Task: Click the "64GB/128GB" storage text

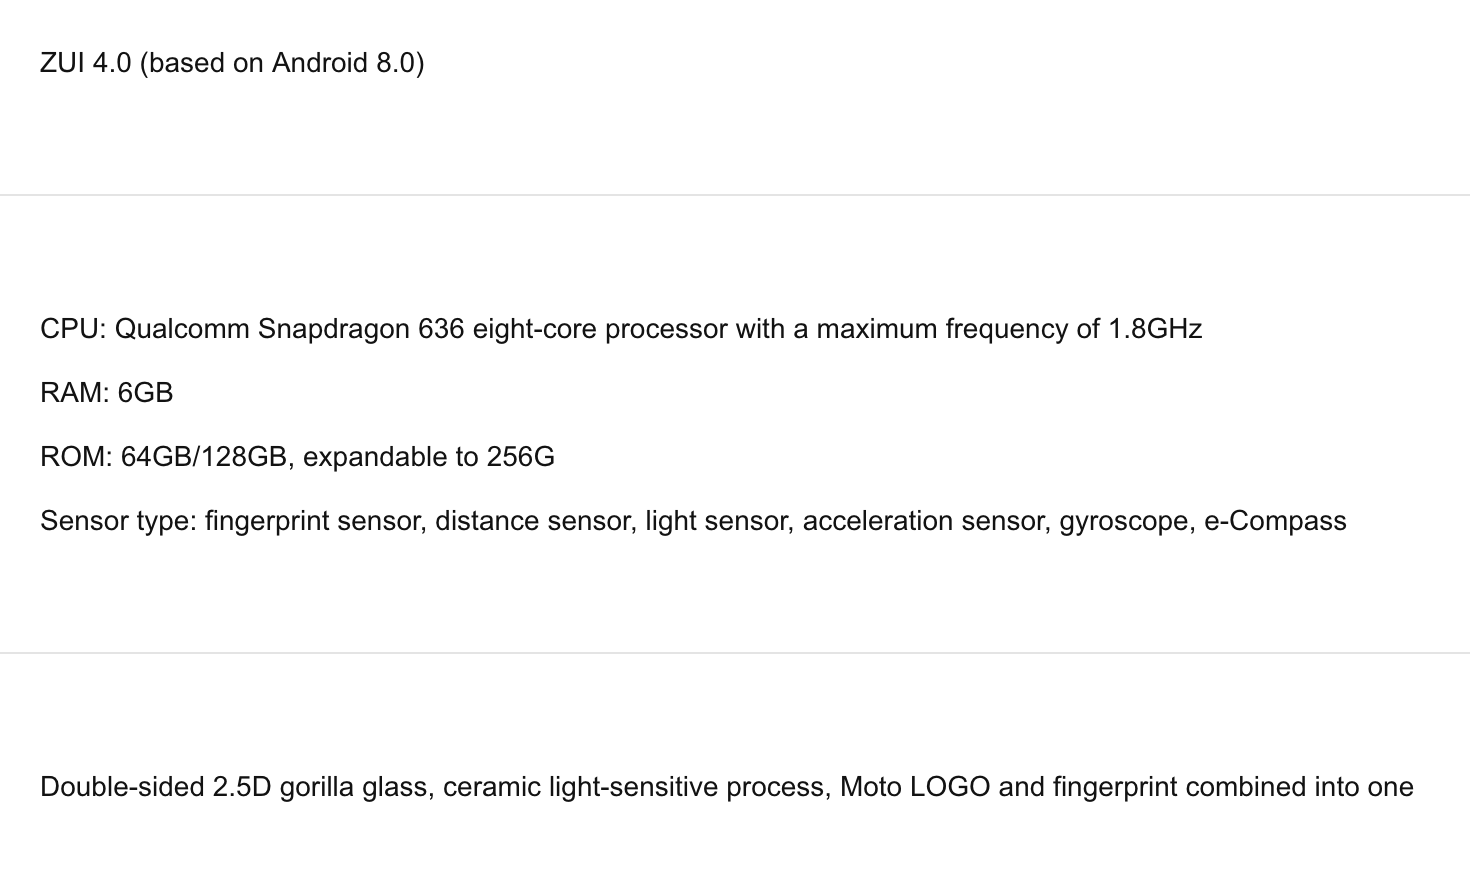Action: pos(204,457)
